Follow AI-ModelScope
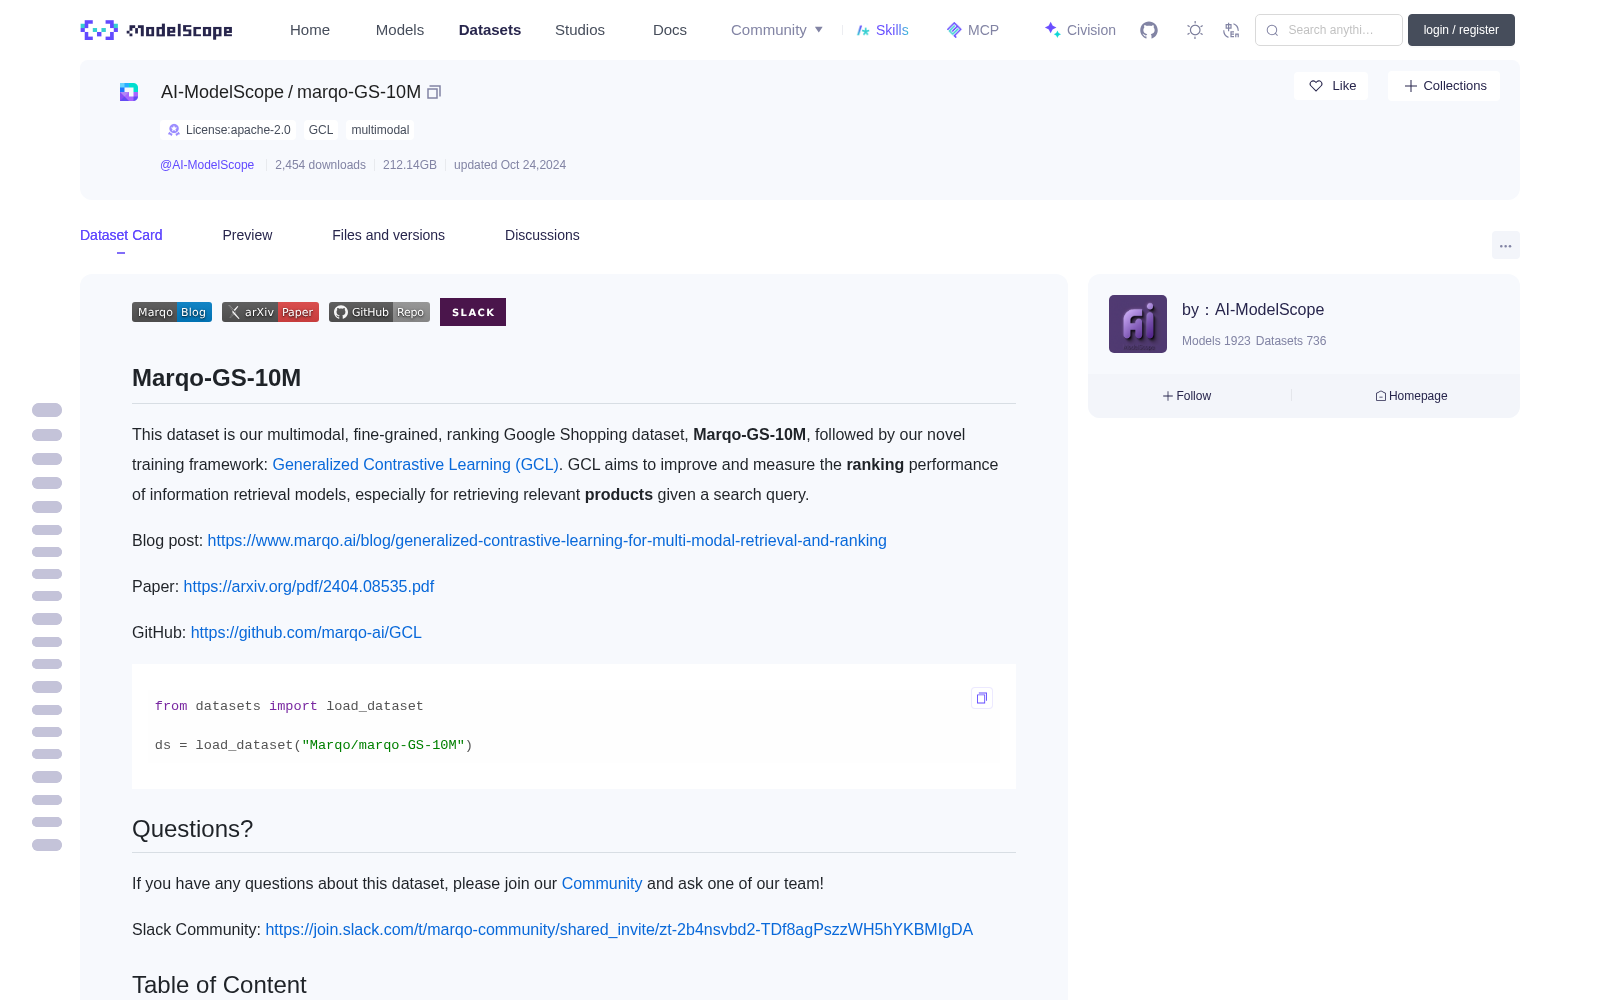 pyautogui.click(x=1187, y=396)
